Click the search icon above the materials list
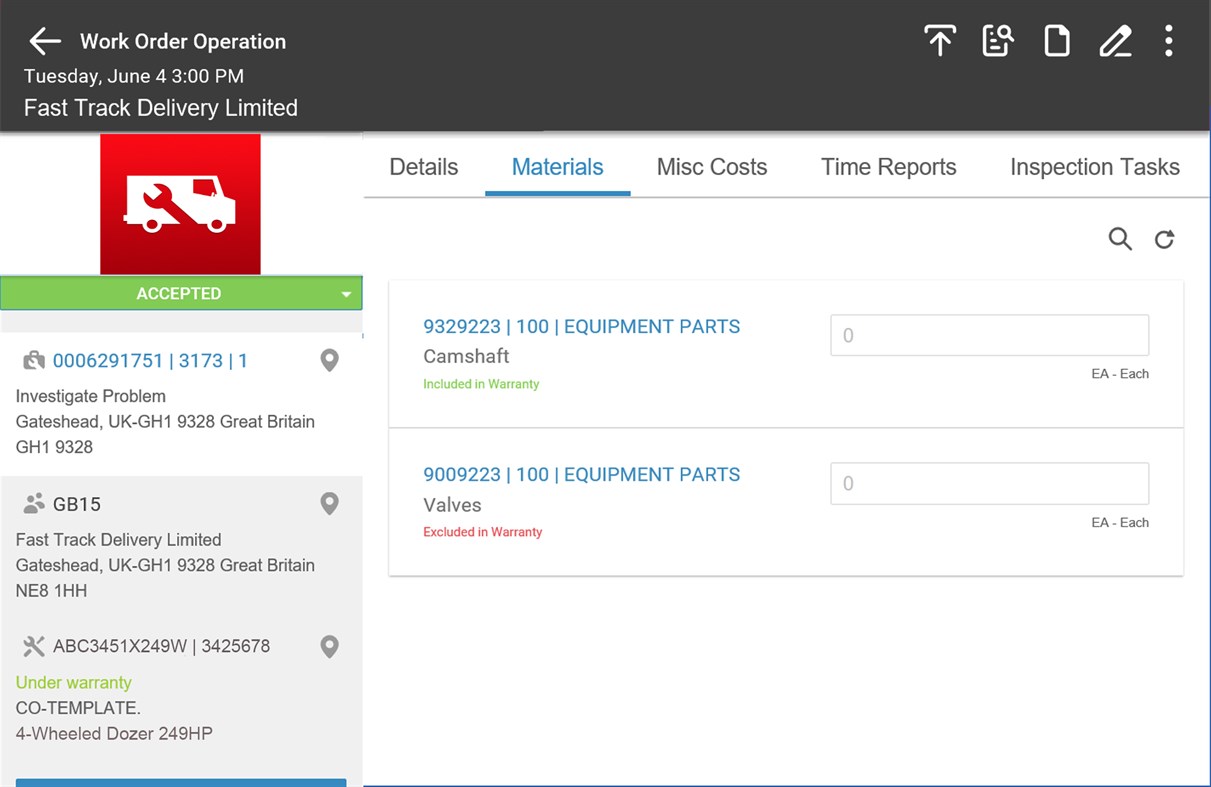1211x787 pixels. [x=1120, y=239]
